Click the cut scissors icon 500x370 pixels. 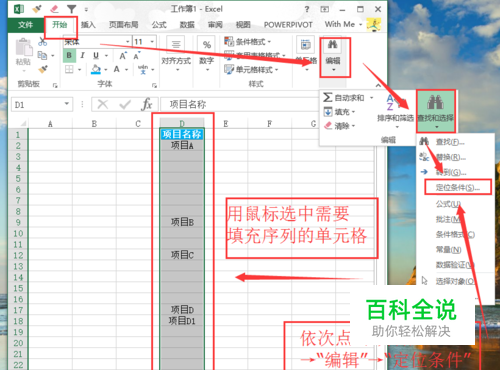coord(42,42)
